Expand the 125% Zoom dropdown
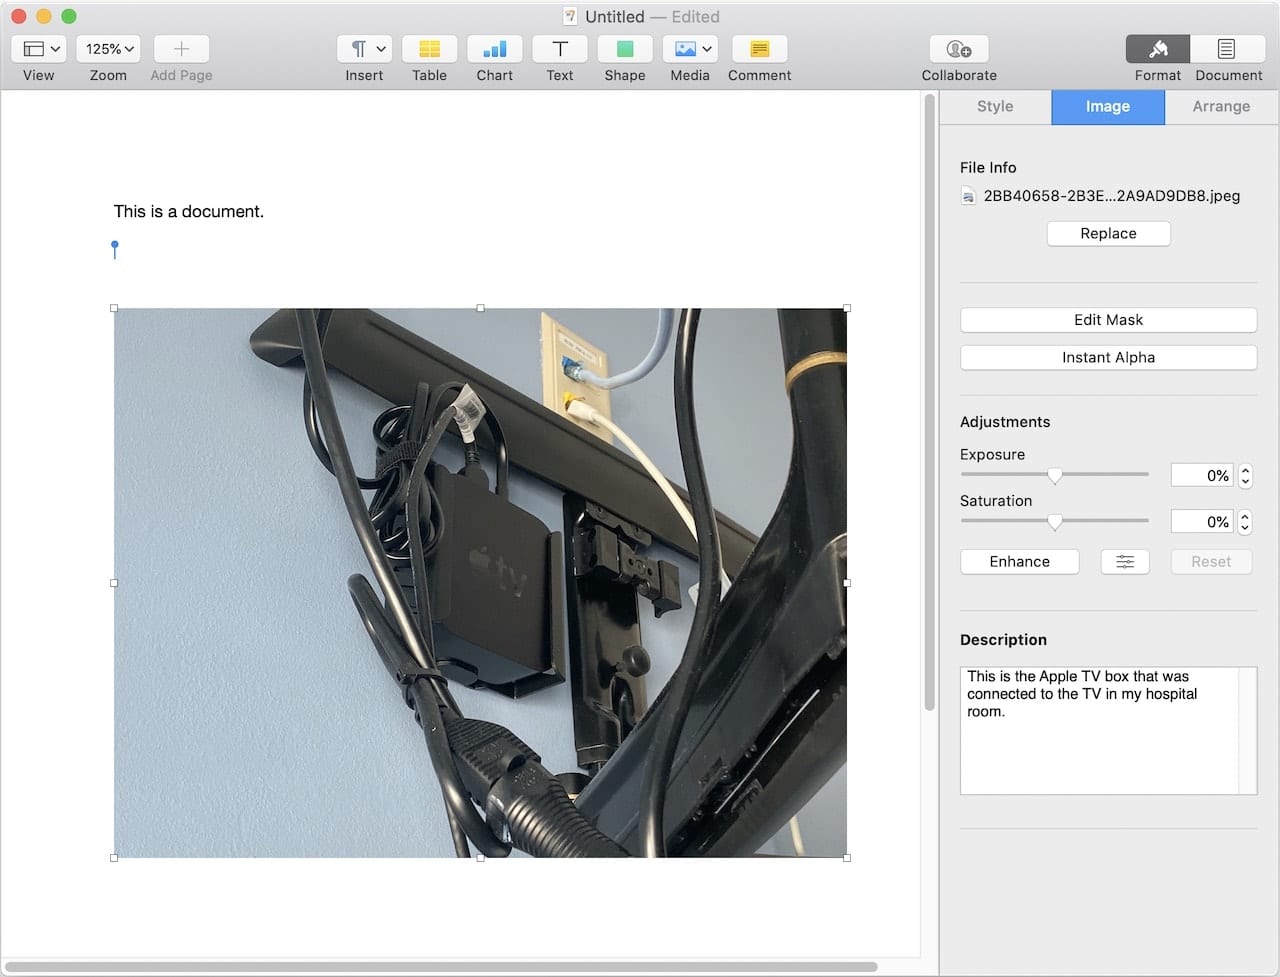The image size is (1280, 977). click(109, 49)
